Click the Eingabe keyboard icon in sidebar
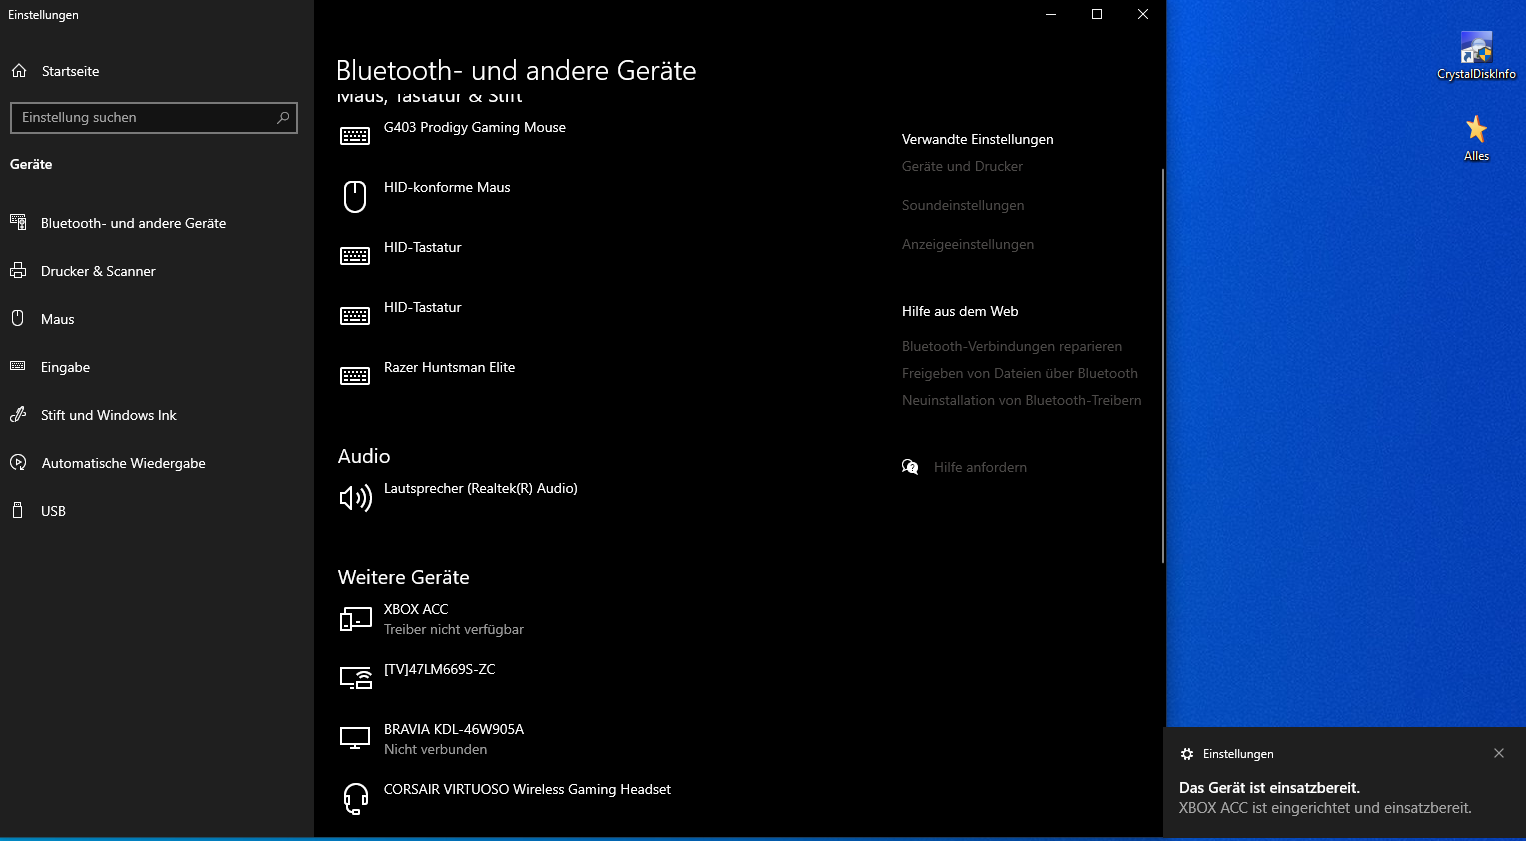The width and height of the screenshot is (1526, 841). point(18,366)
